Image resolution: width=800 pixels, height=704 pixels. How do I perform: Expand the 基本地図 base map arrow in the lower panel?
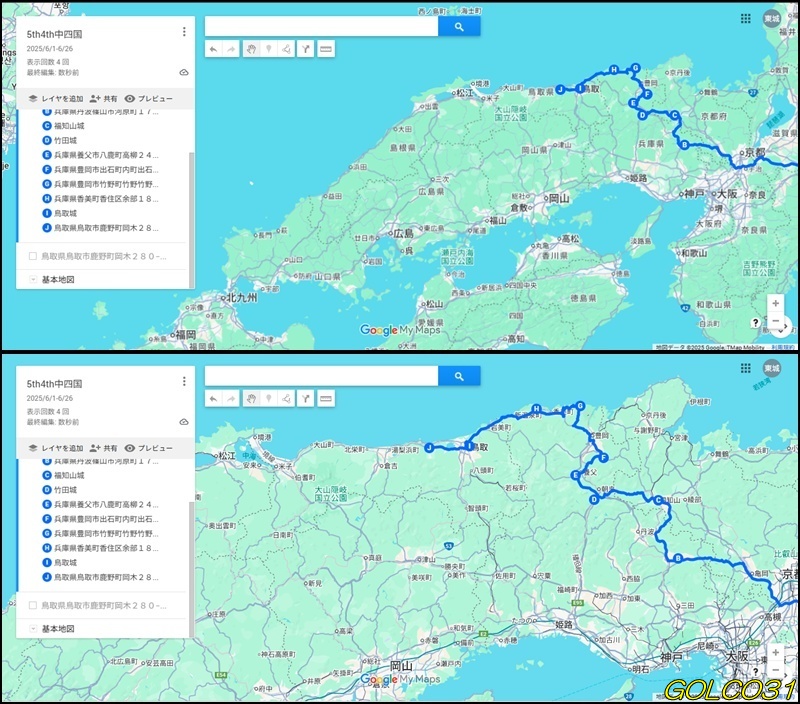click(33, 629)
